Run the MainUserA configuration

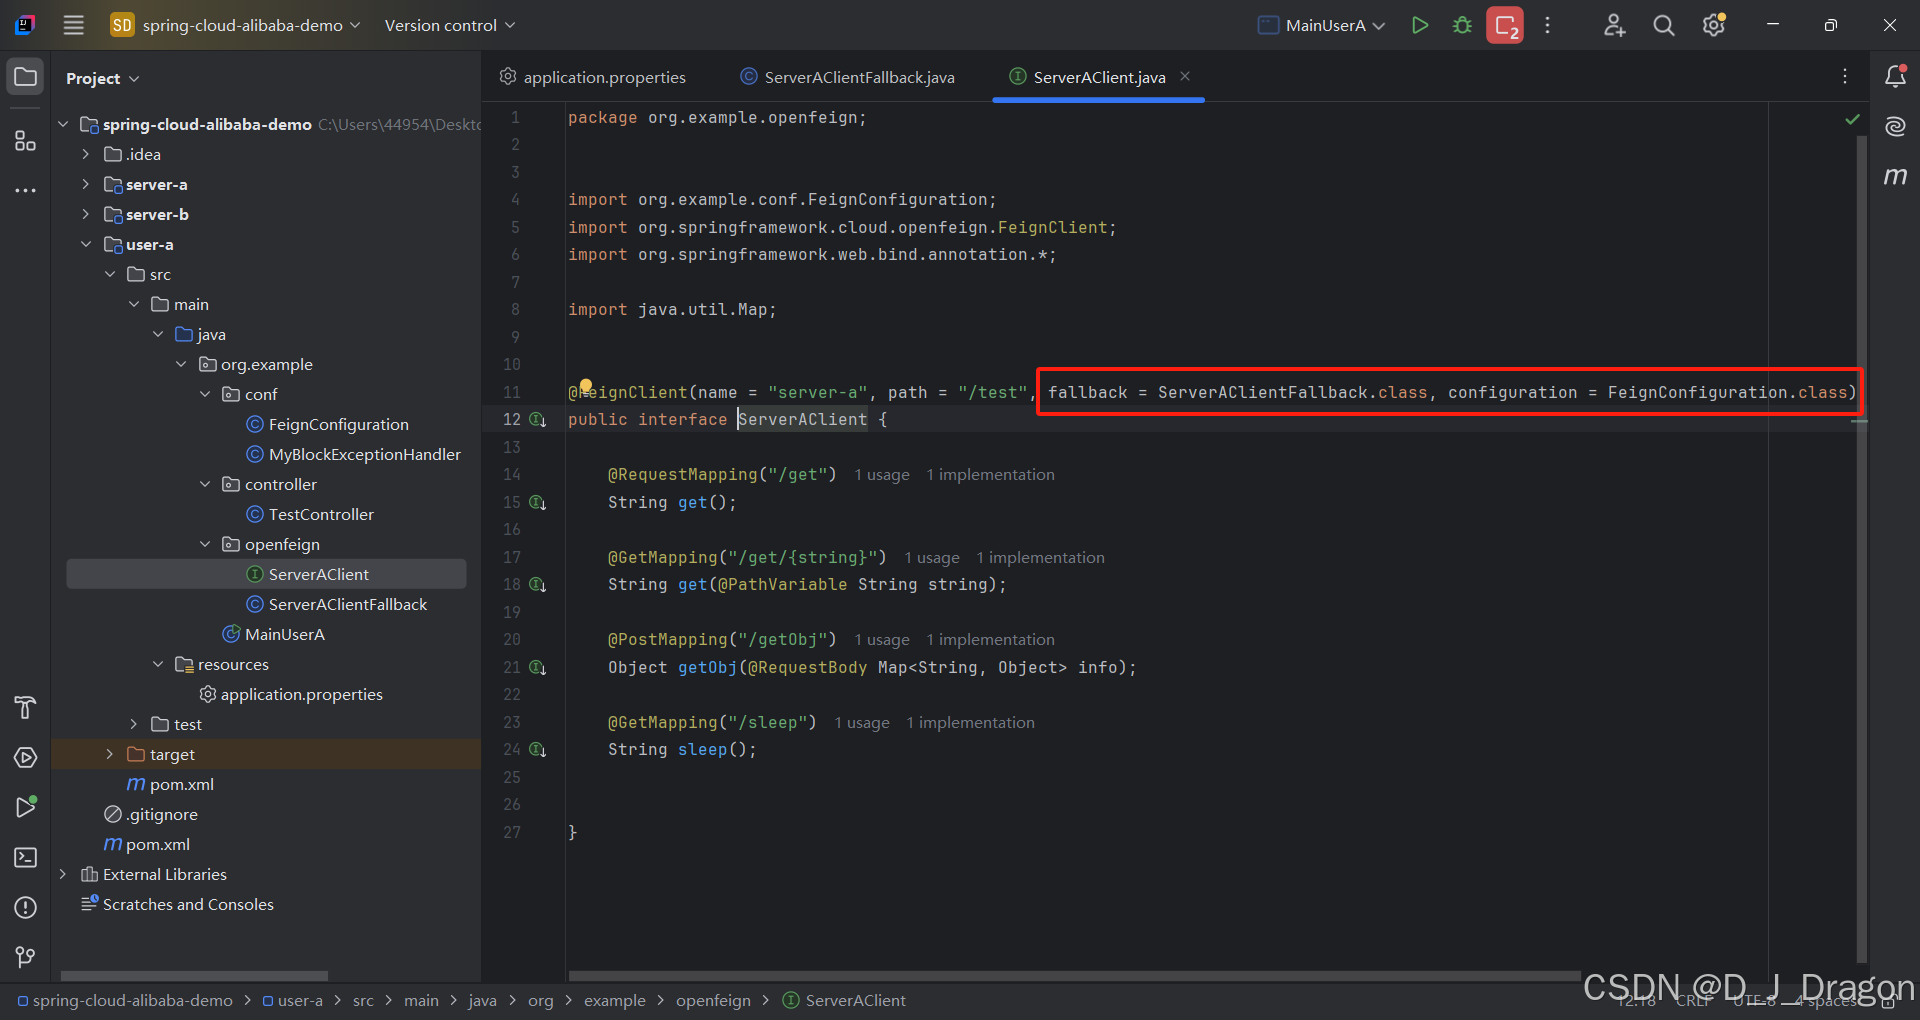[x=1419, y=25]
